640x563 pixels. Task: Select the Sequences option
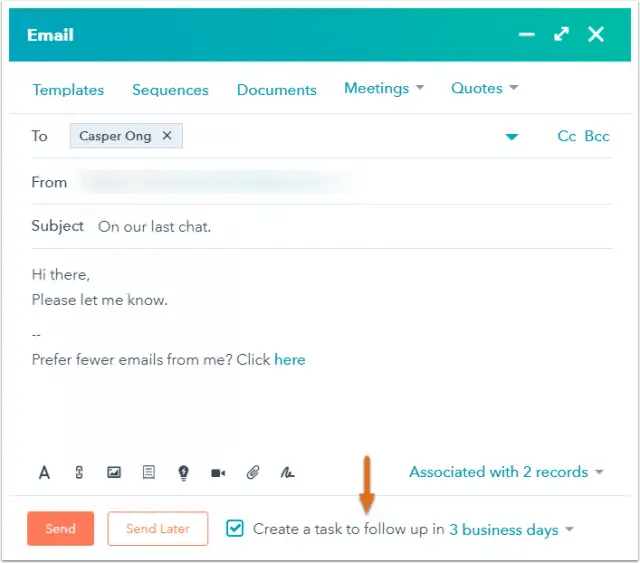click(x=170, y=90)
